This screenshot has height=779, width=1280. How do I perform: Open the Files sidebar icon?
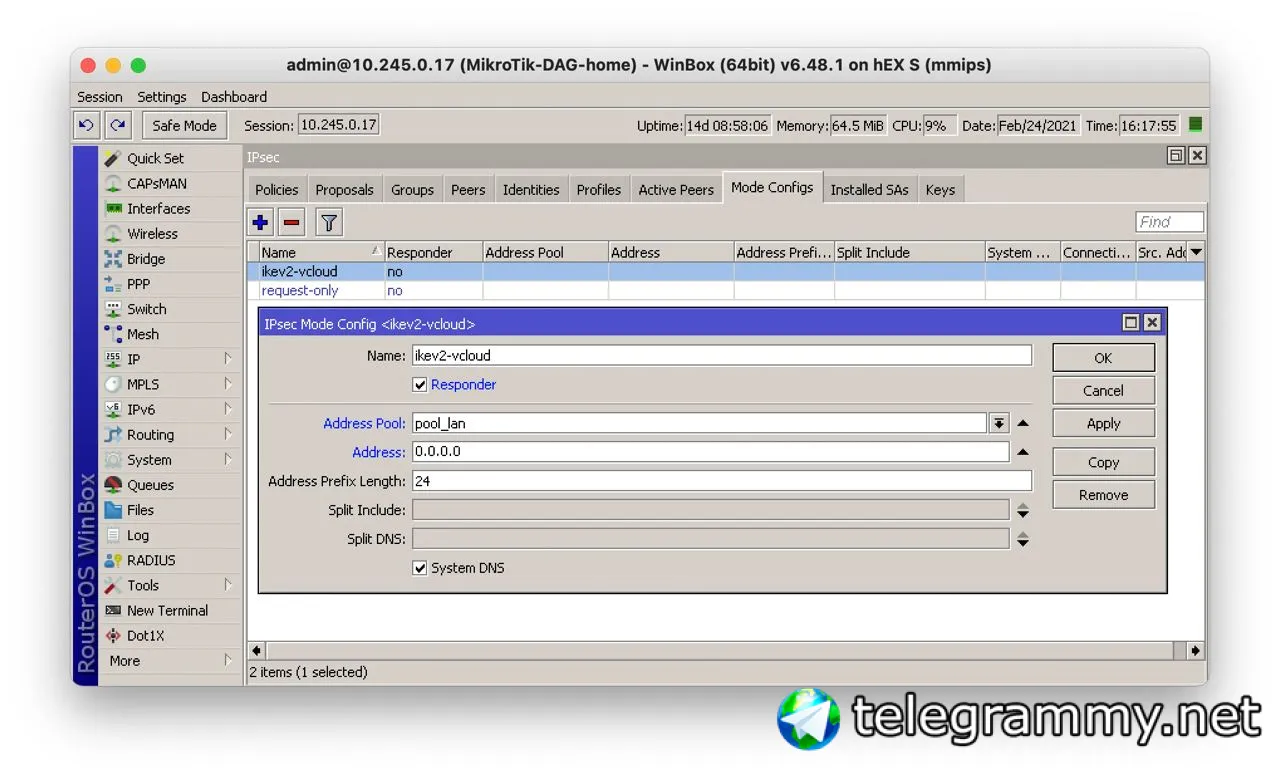point(114,510)
